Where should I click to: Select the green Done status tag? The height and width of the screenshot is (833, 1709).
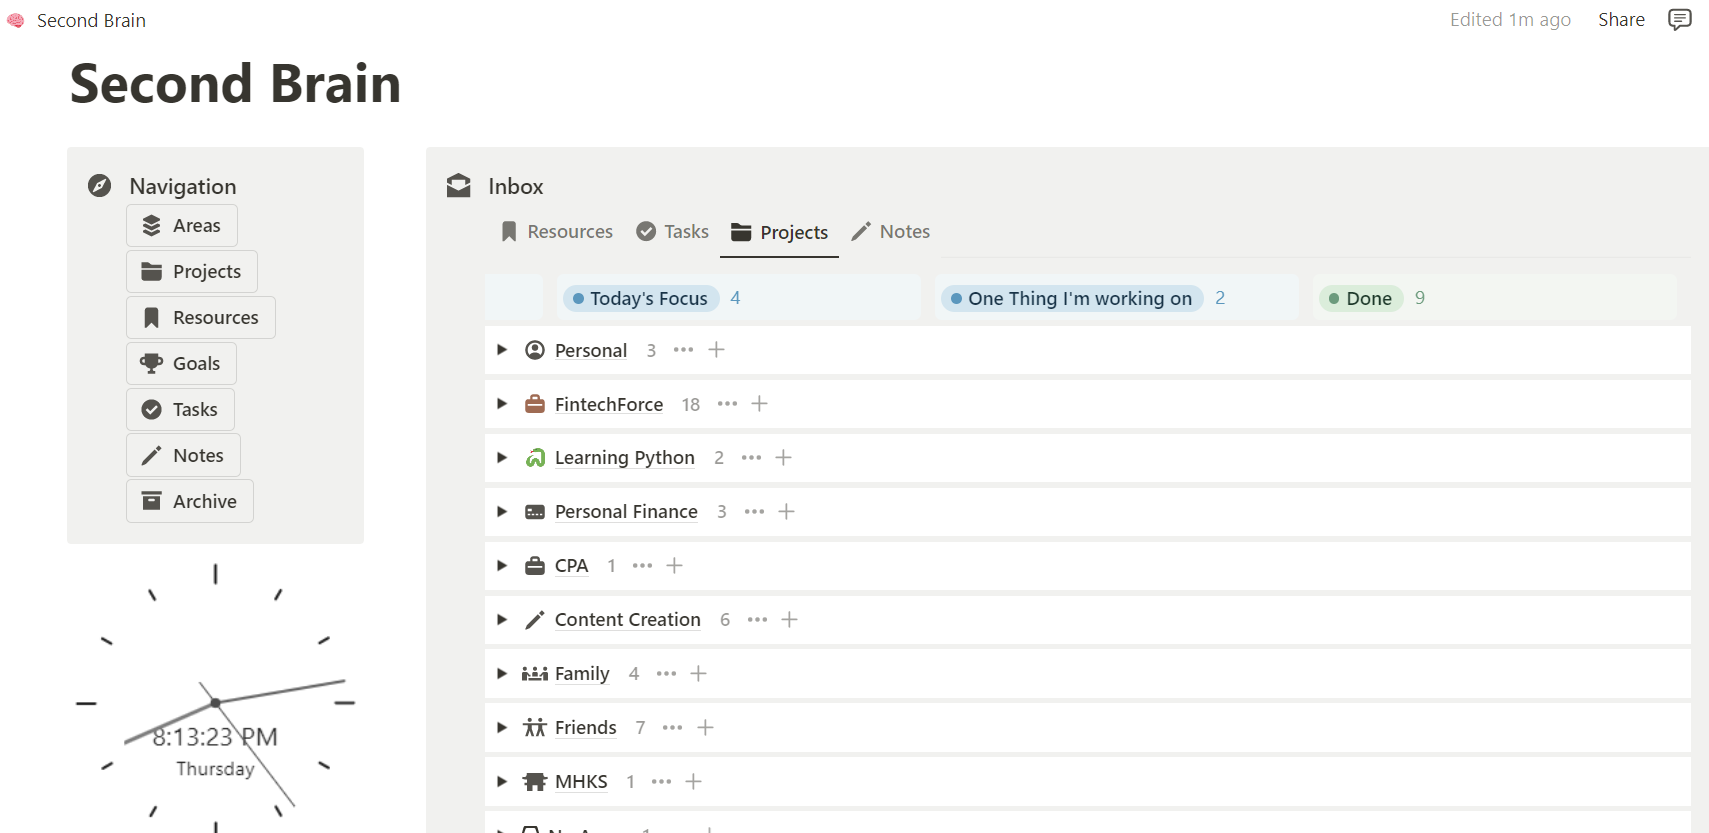pos(1361,298)
